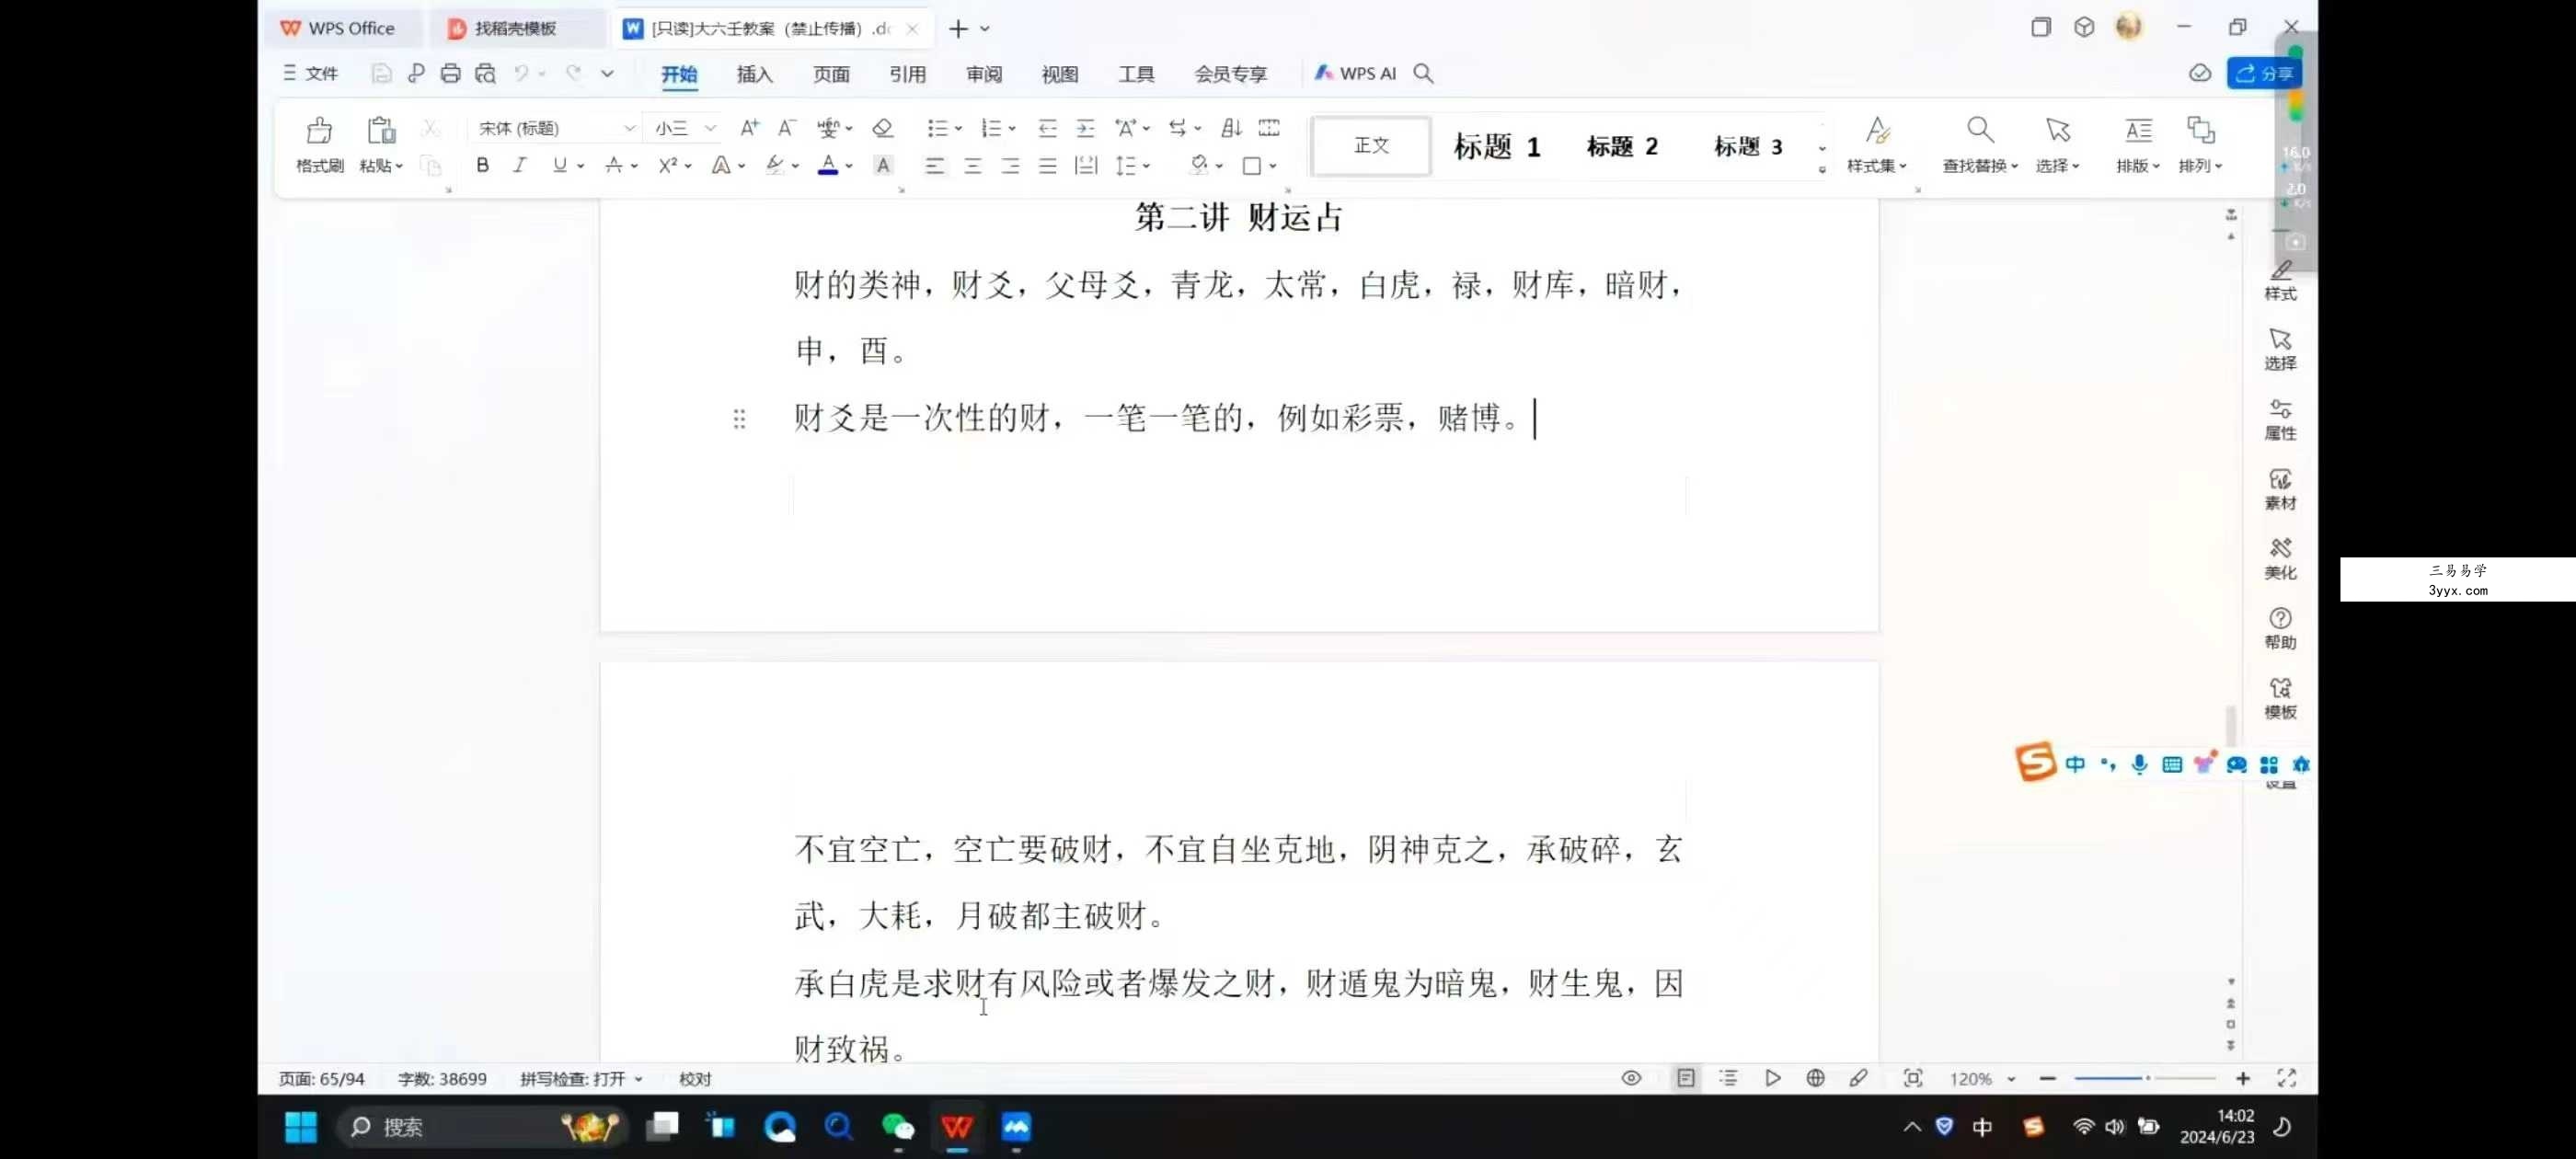Image resolution: width=2576 pixels, height=1159 pixels.
Task: Click the decrease indent icon
Action: click(x=1047, y=128)
